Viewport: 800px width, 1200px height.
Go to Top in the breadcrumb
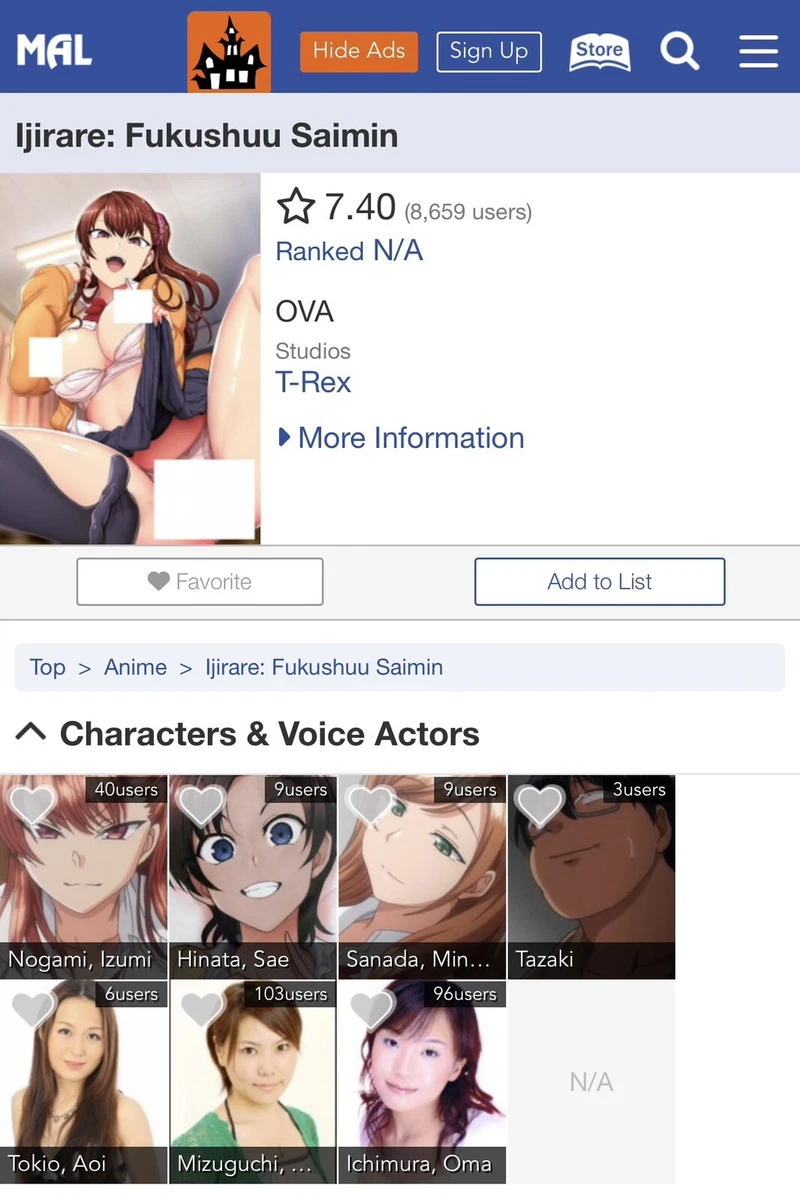[x=48, y=667]
